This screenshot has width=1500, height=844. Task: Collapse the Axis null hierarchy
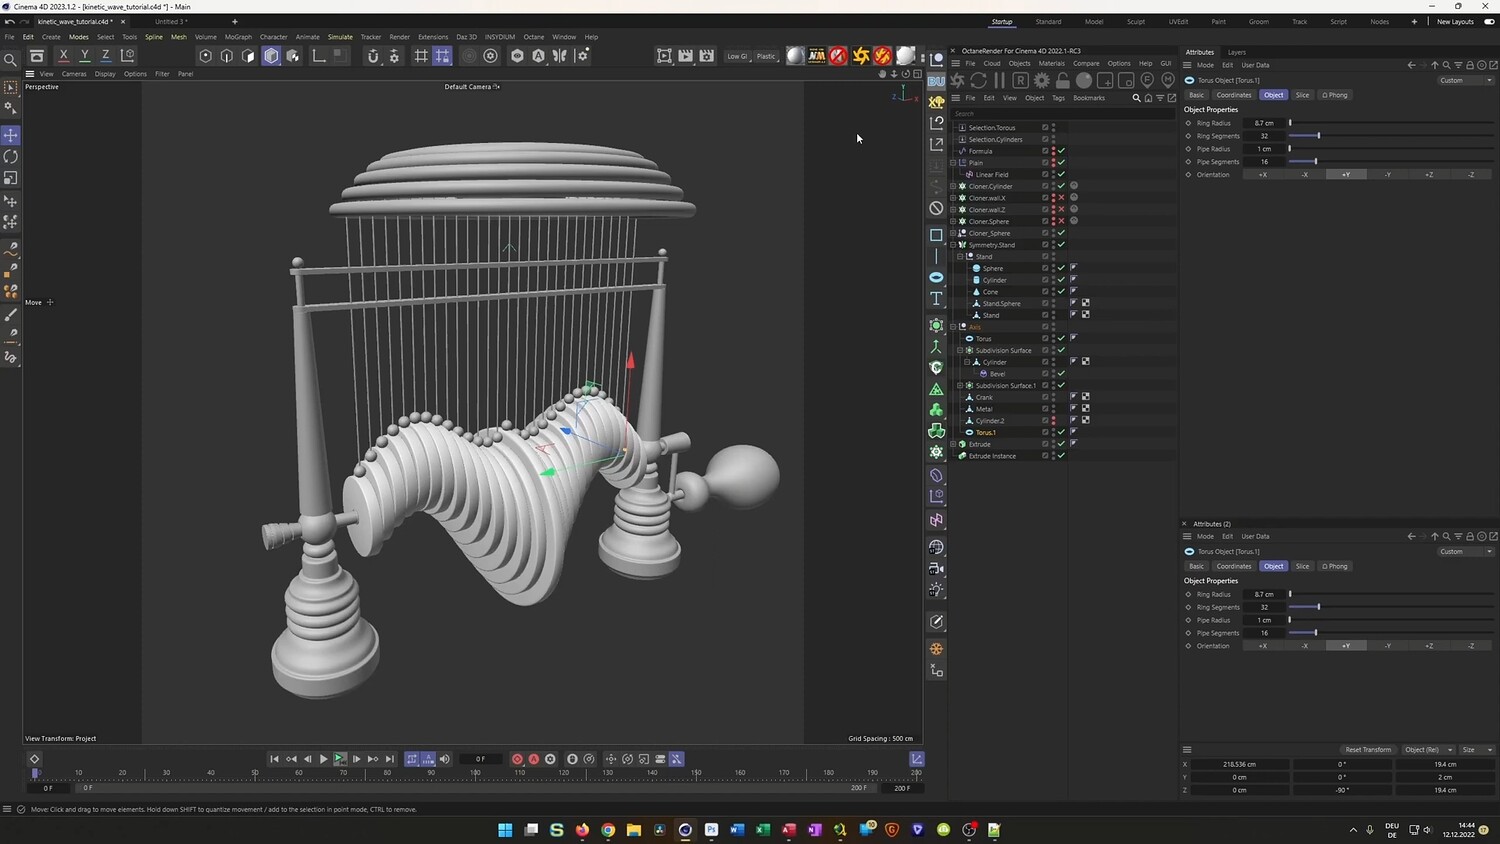[954, 327]
